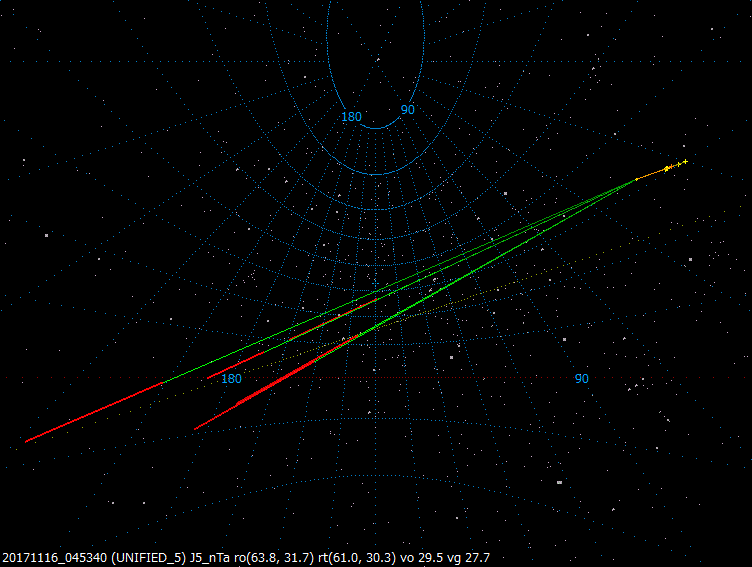Select the thick lowest red meteor trail
The height and width of the screenshot is (567, 752).
point(276,382)
